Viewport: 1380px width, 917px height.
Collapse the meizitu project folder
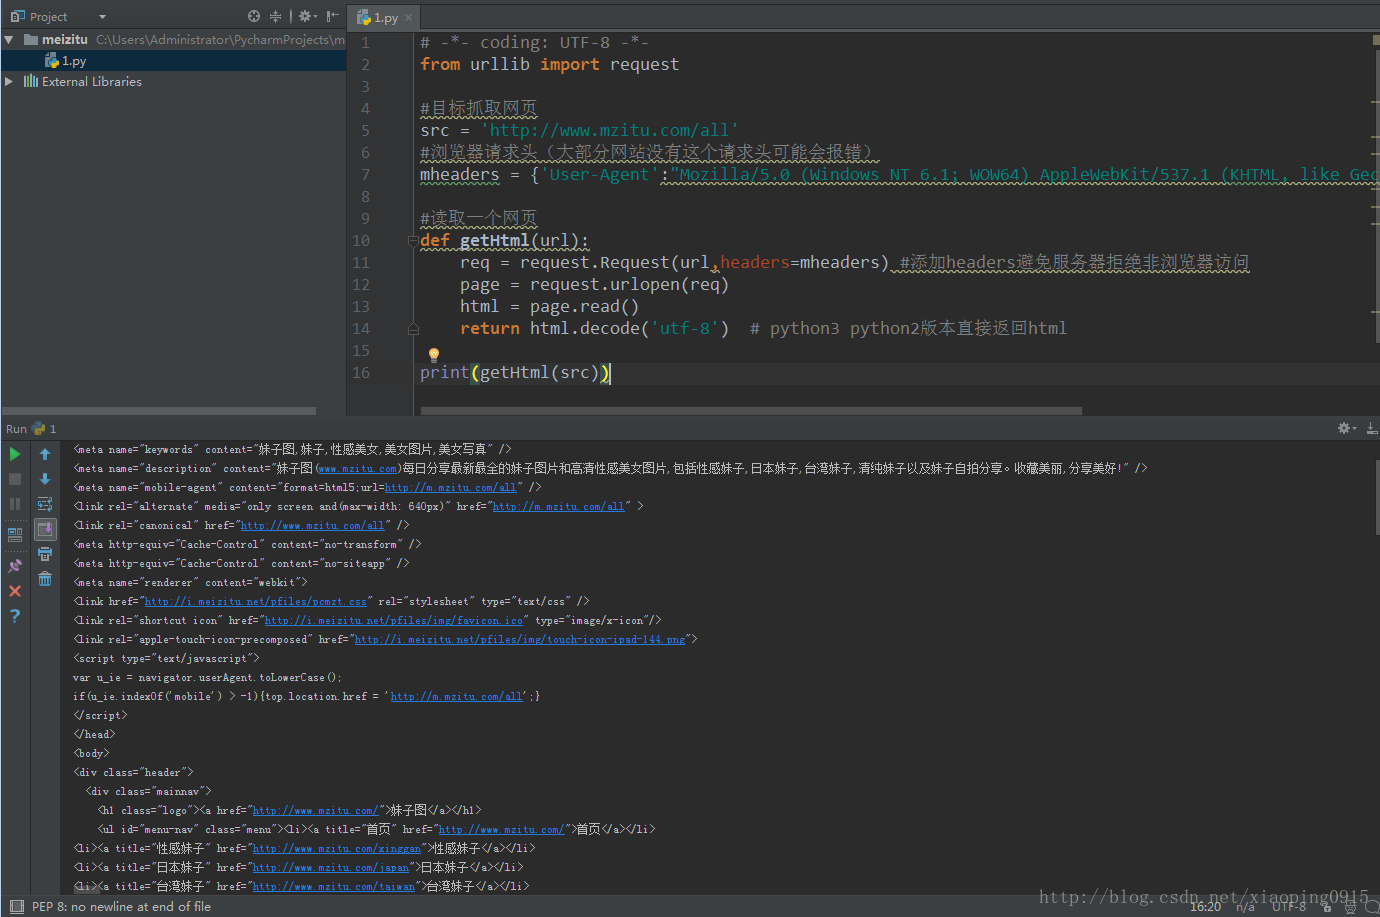click(9, 39)
